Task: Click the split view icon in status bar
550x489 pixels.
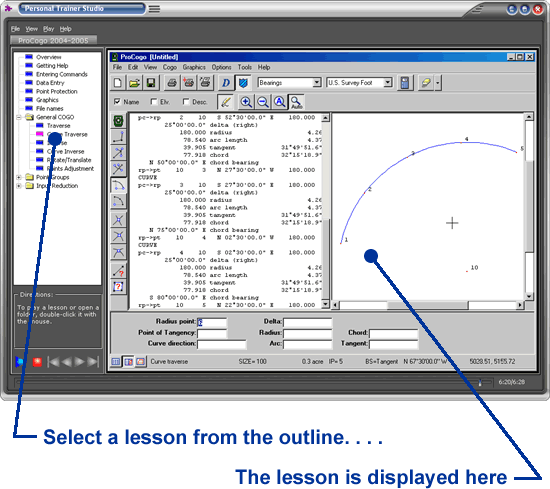Action: tap(128, 361)
